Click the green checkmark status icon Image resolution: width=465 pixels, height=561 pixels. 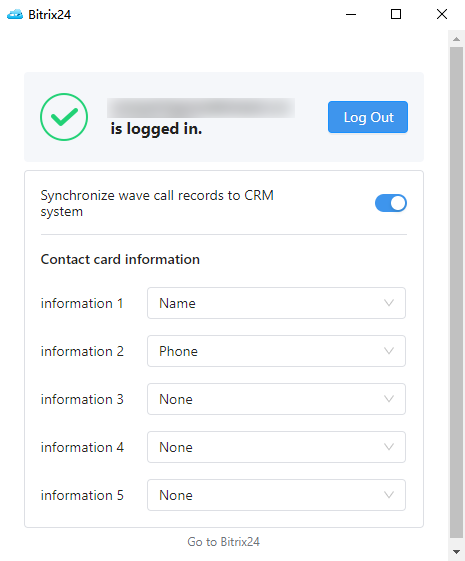[64, 117]
